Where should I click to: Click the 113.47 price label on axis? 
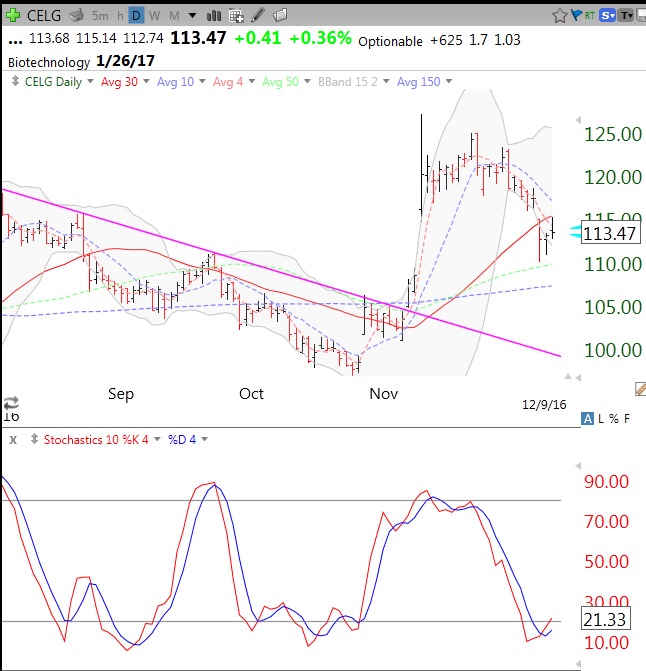point(610,234)
